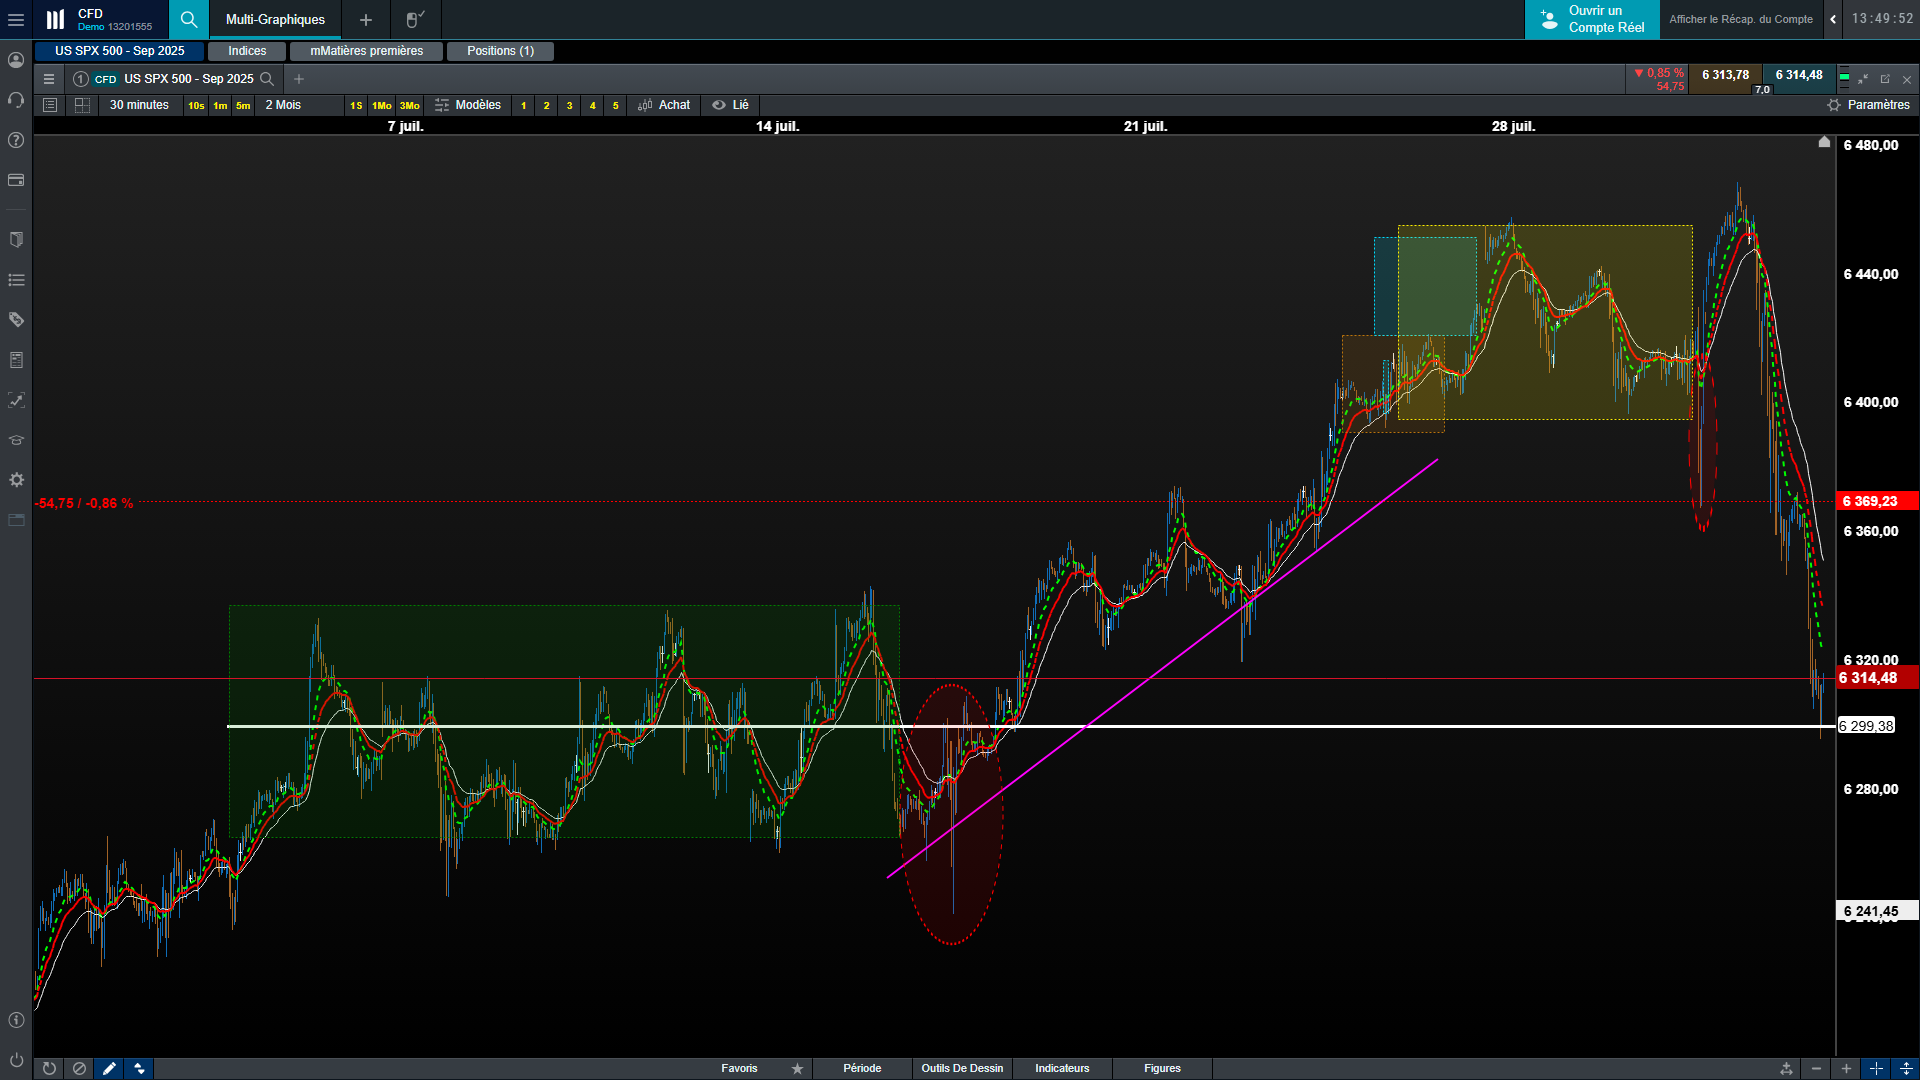The image size is (1920, 1080).
Task: Toggle the Lié eye link option
Action: tap(730, 105)
